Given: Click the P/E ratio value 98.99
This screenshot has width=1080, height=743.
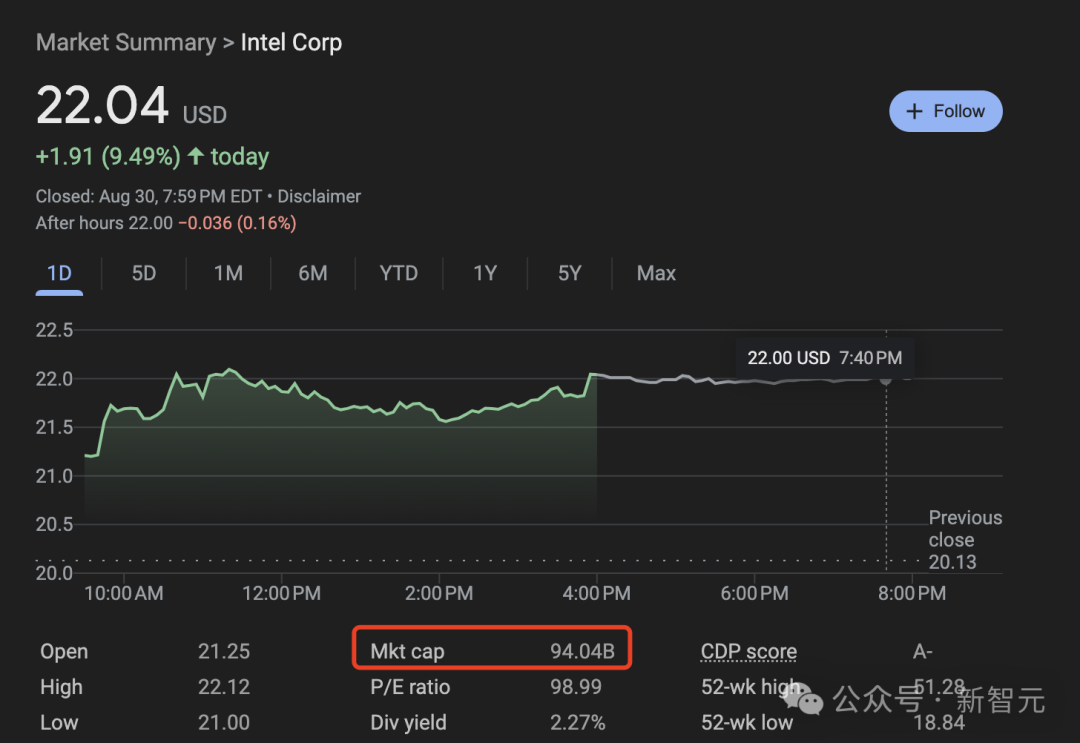Looking at the screenshot, I should point(576,687).
